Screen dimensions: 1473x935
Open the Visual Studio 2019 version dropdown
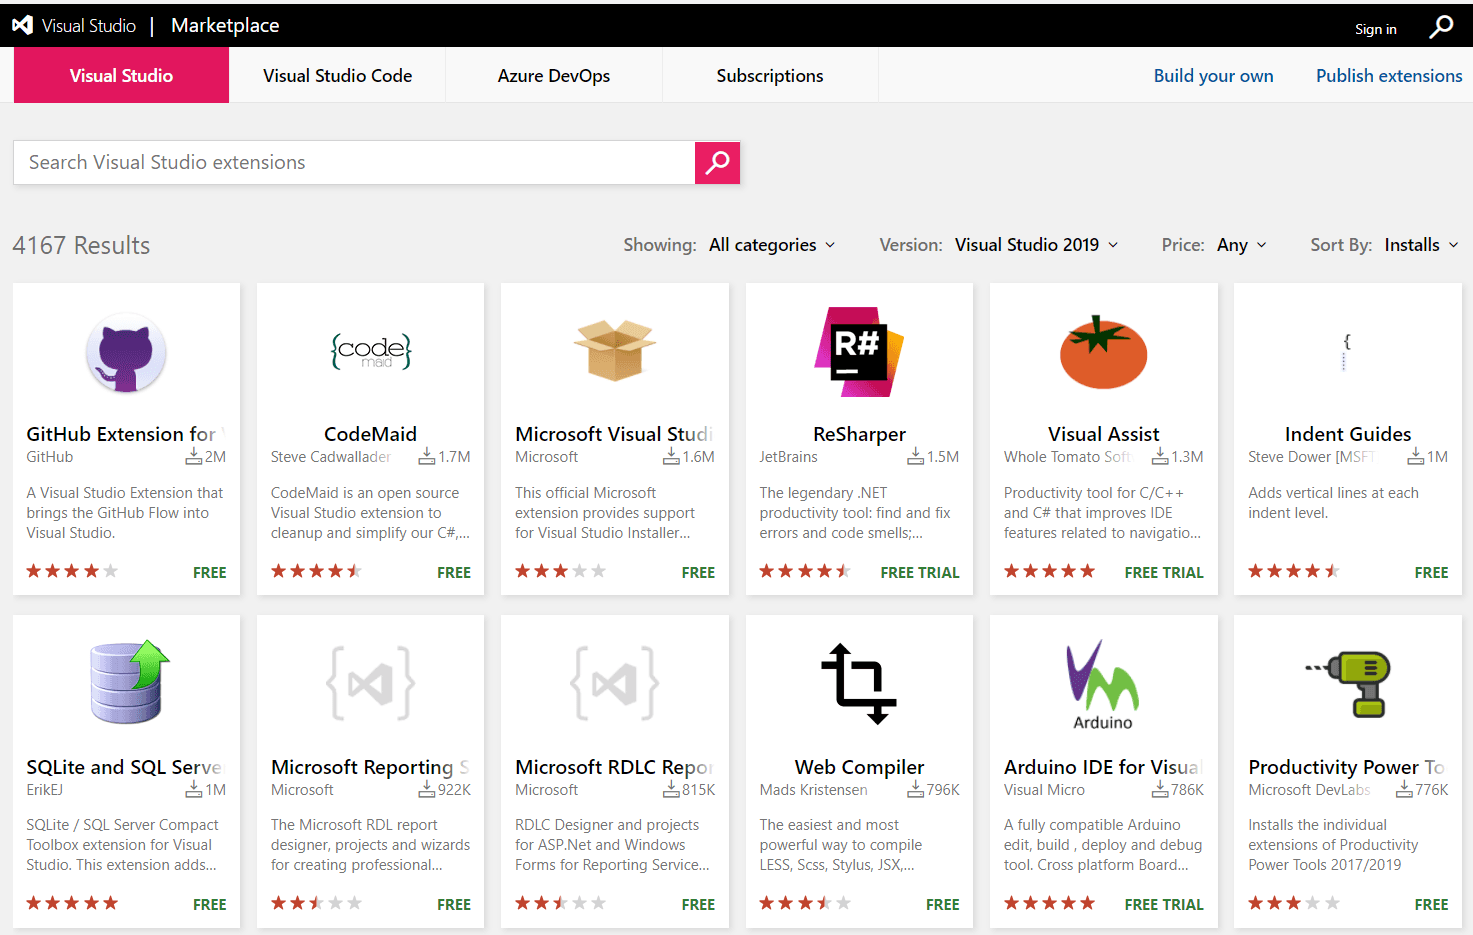[1036, 245]
